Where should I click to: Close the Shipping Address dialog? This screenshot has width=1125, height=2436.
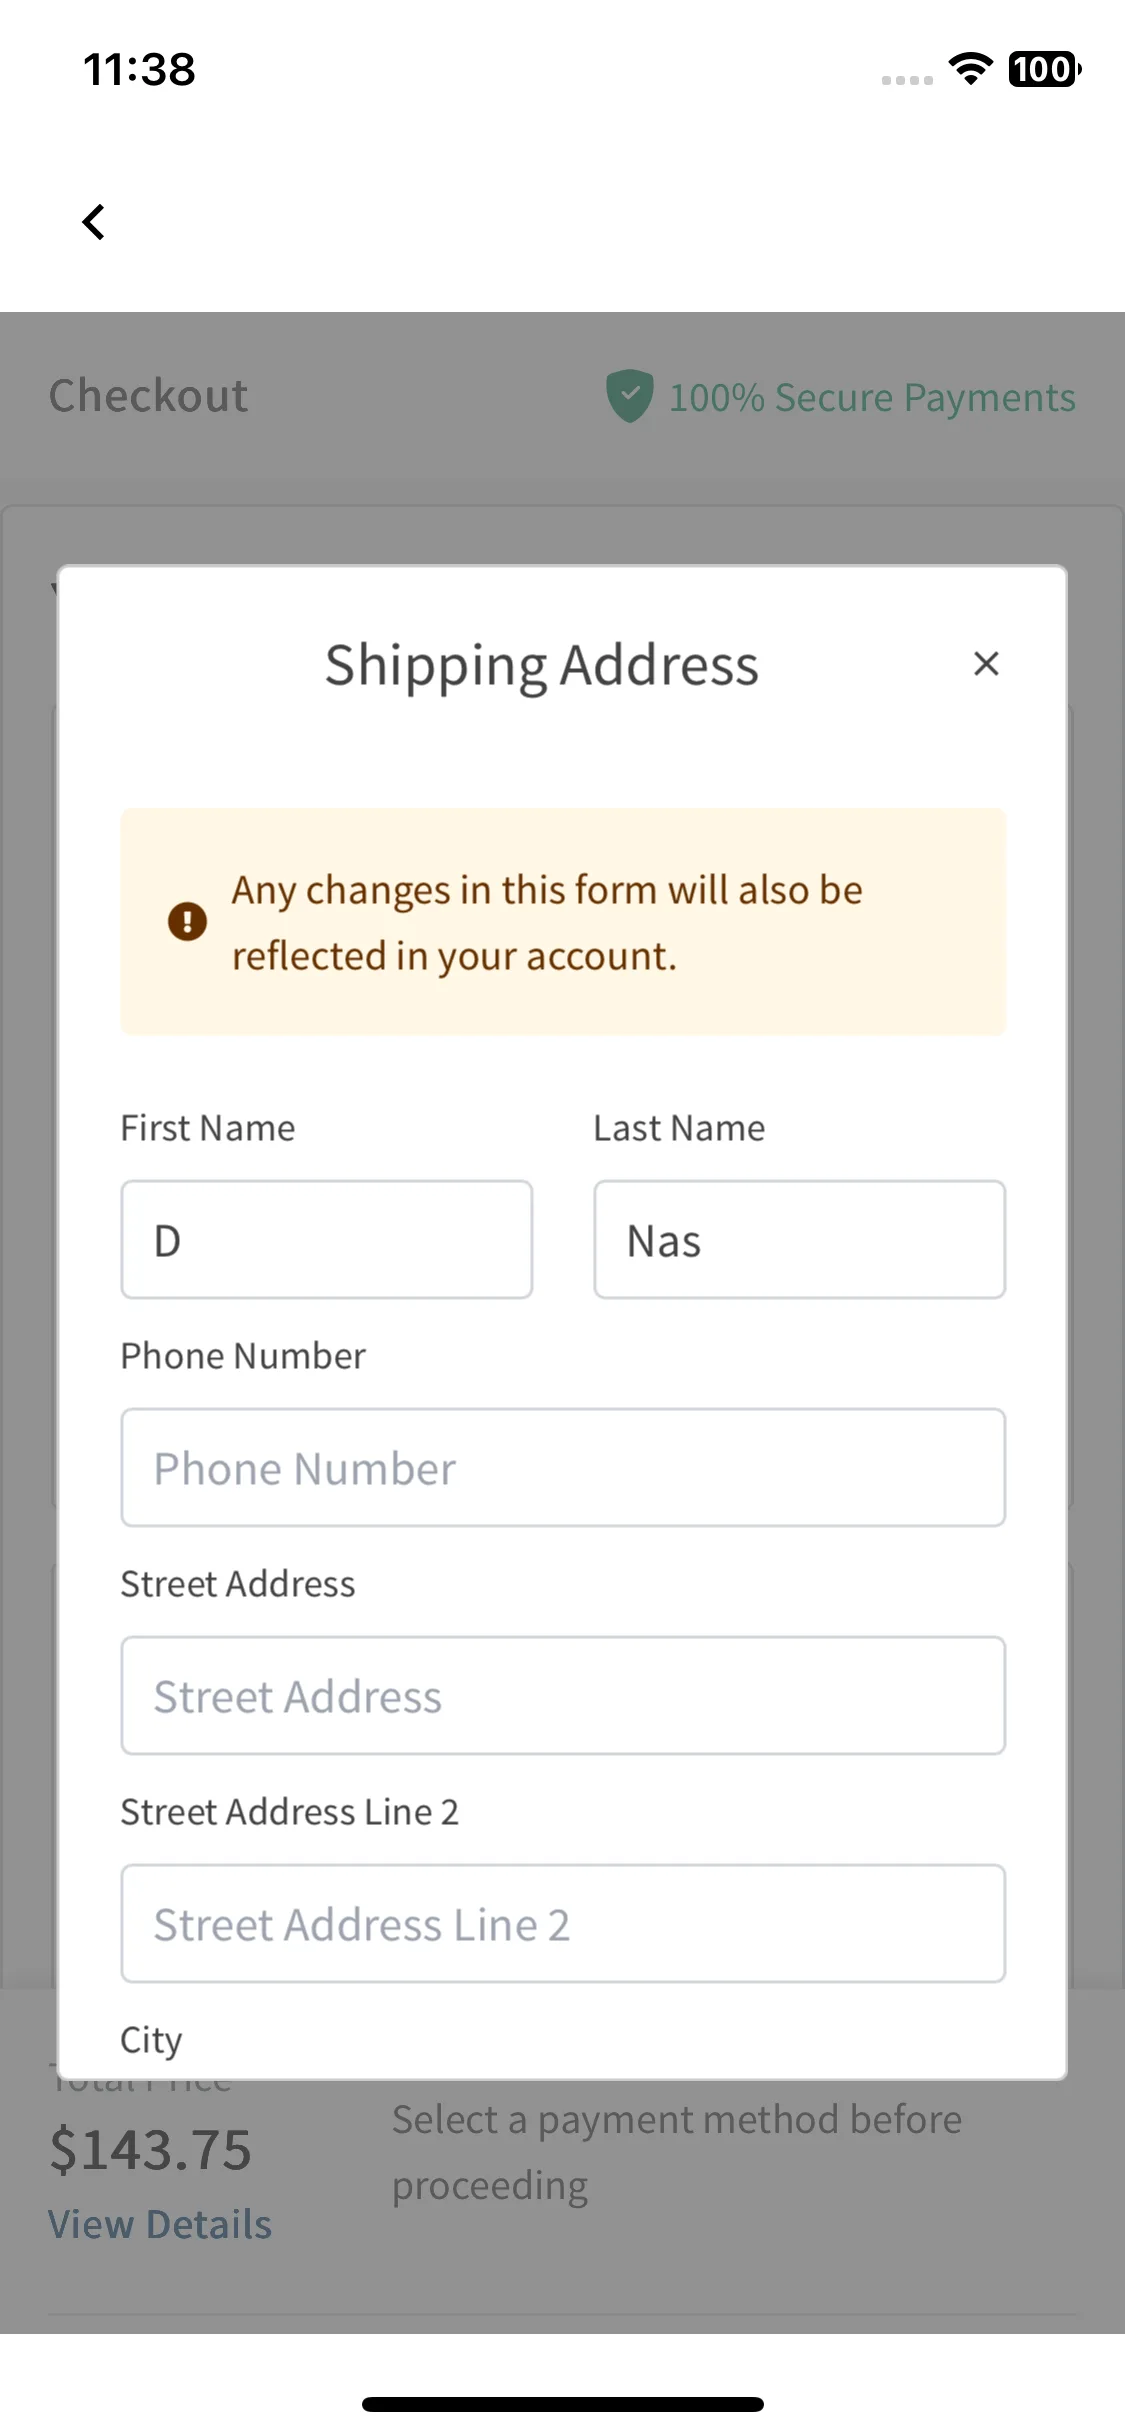[986, 664]
